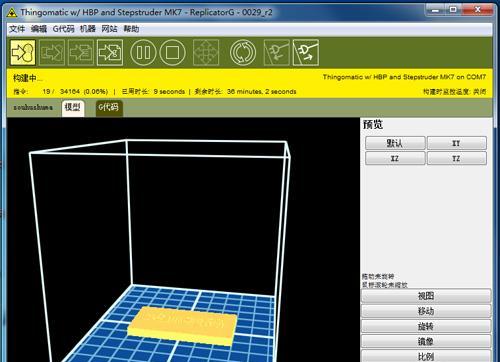Screen dimensions: 500x362
Task: Open the 编辑 menu
Action: point(39,29)
